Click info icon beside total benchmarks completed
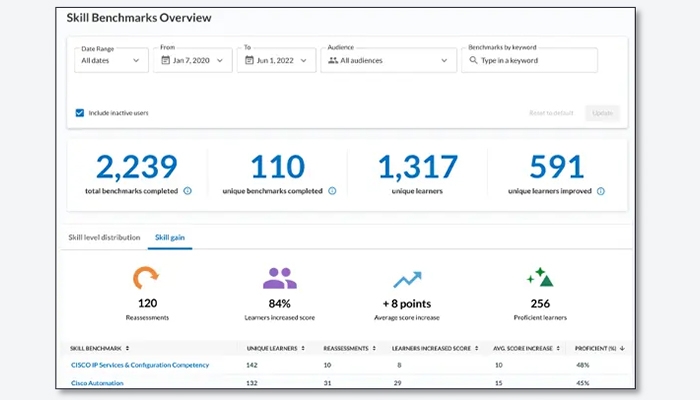This screenshot has width=700, height=400. (187, 190)
